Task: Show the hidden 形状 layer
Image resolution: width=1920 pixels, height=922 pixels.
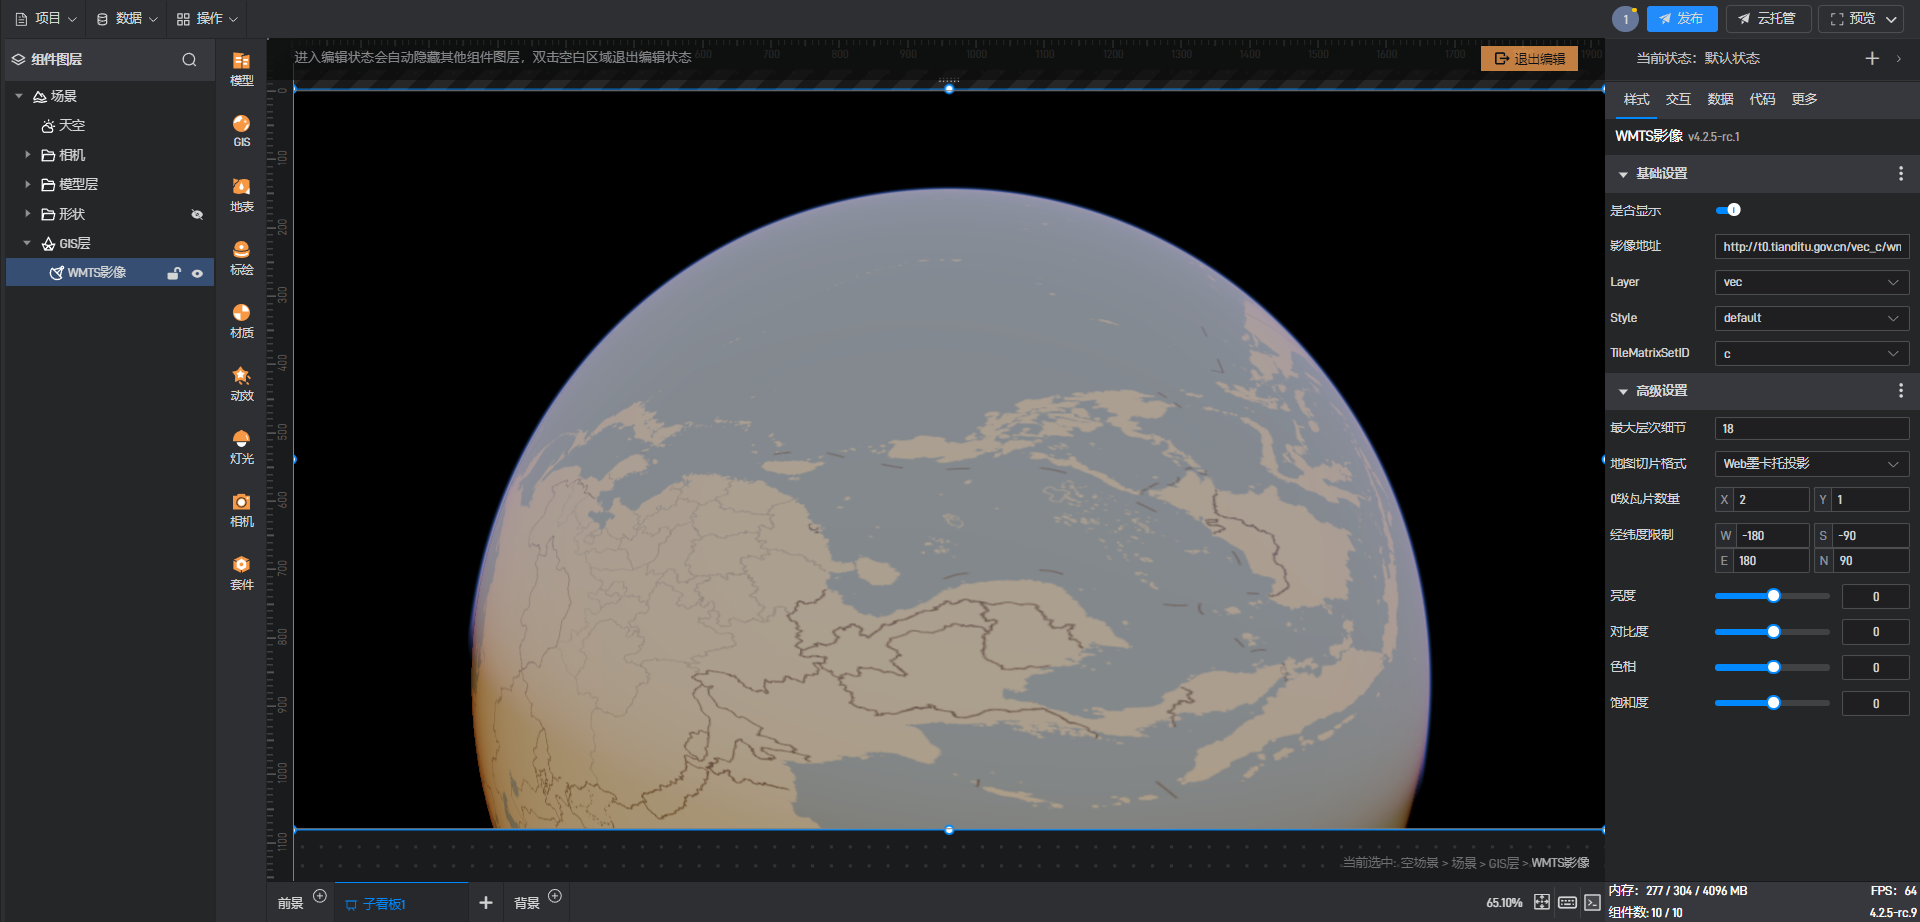Action: tap(197, 214)
